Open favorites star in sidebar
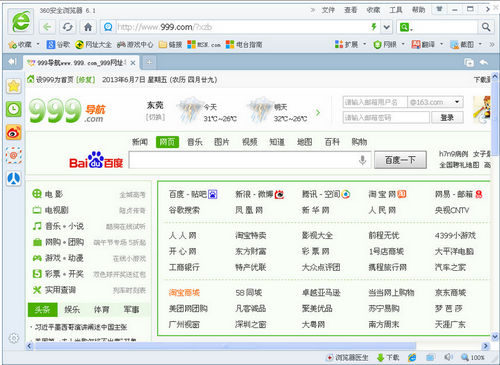 tap(14, 86)
